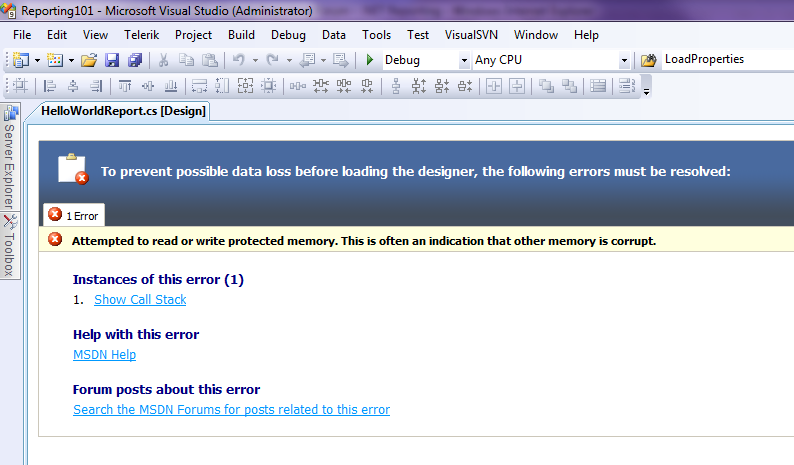Click the New Project icon
794x465 pixels.
tap(21, 60)
